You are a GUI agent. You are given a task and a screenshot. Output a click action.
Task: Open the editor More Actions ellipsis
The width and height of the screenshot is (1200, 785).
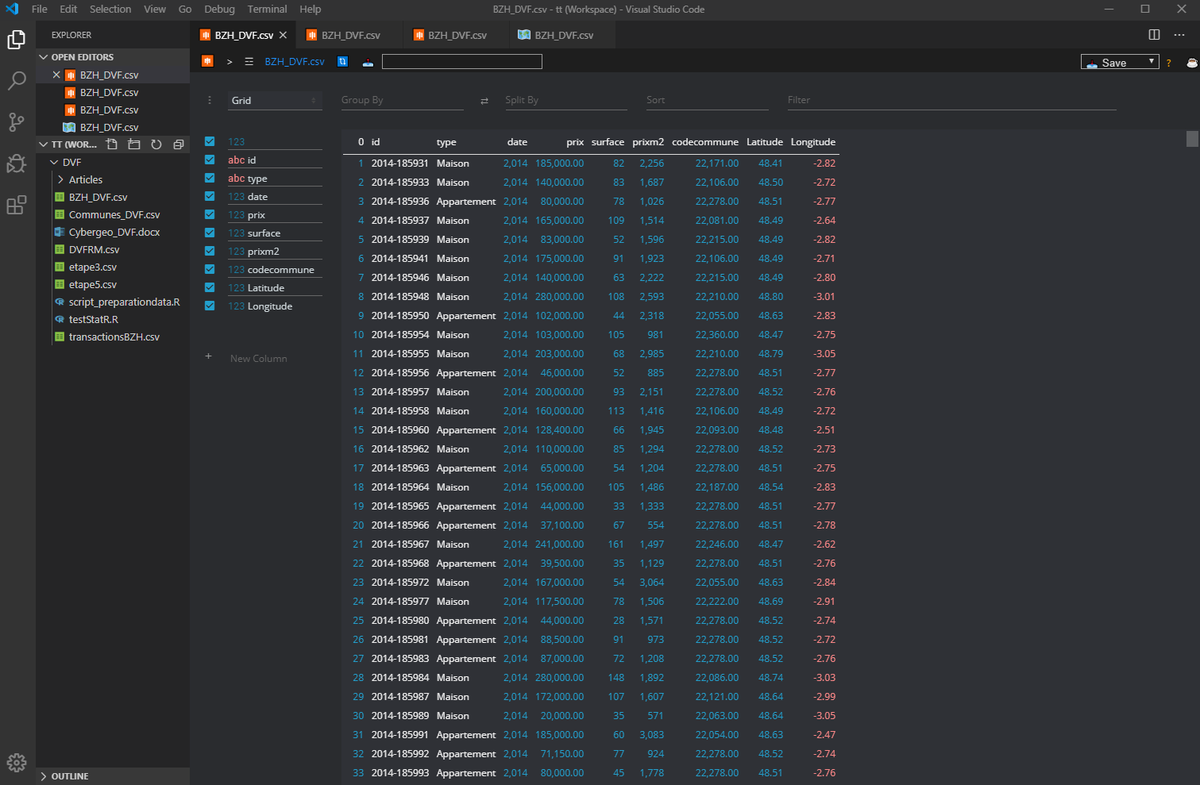1179,35
